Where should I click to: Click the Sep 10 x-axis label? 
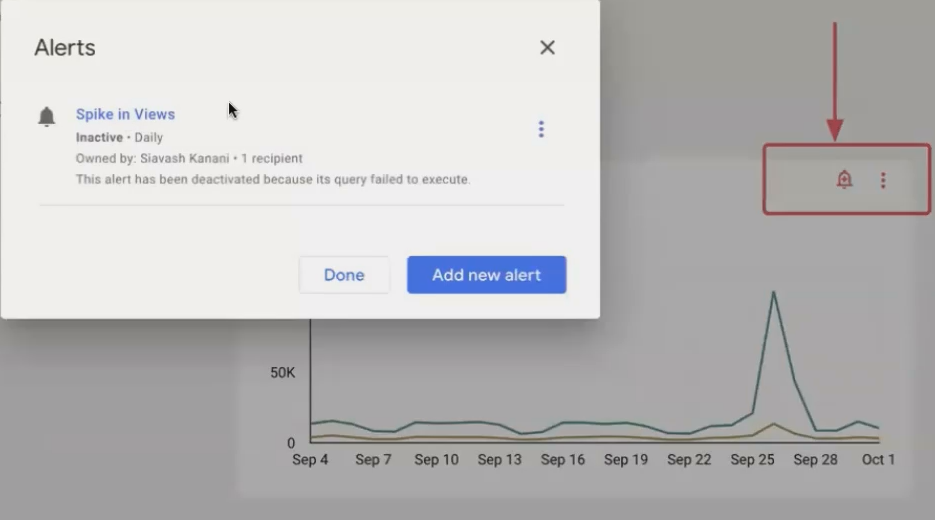(x=436, y=460)
